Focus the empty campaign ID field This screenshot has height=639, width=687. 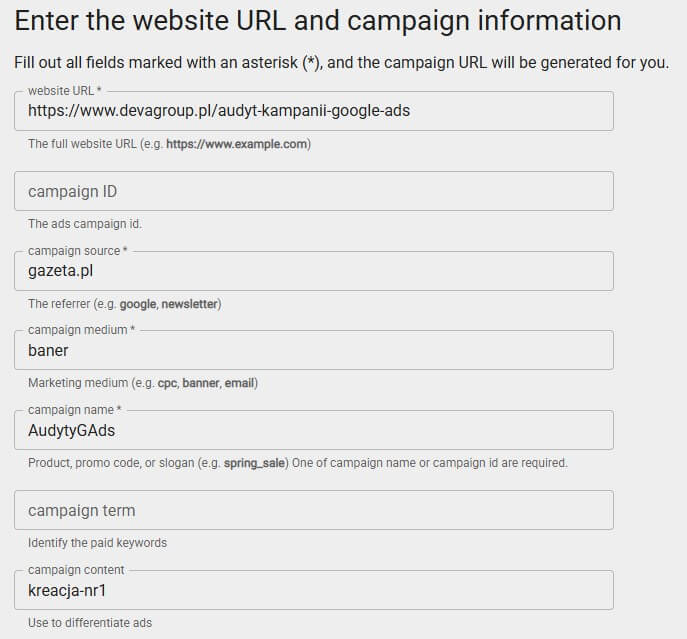(x=314, y=191)
